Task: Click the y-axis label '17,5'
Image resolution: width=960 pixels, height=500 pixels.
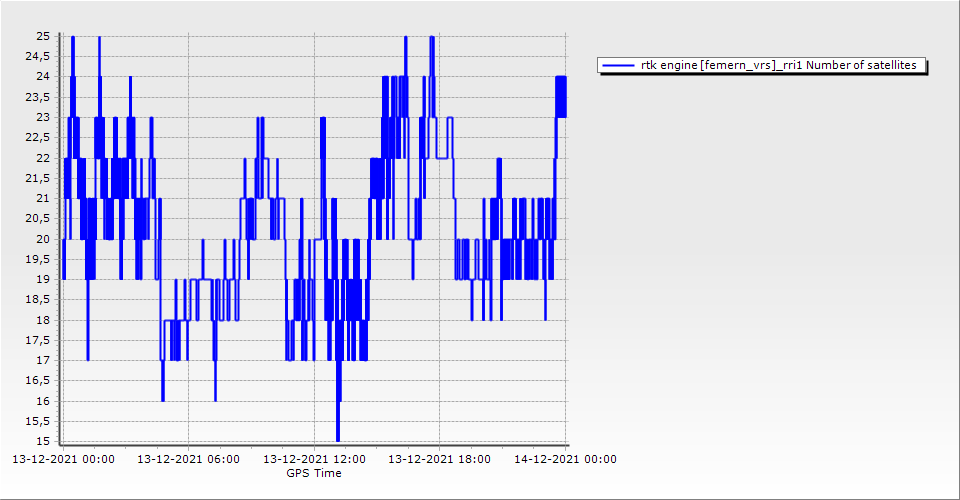Action: tap(38, 340)
